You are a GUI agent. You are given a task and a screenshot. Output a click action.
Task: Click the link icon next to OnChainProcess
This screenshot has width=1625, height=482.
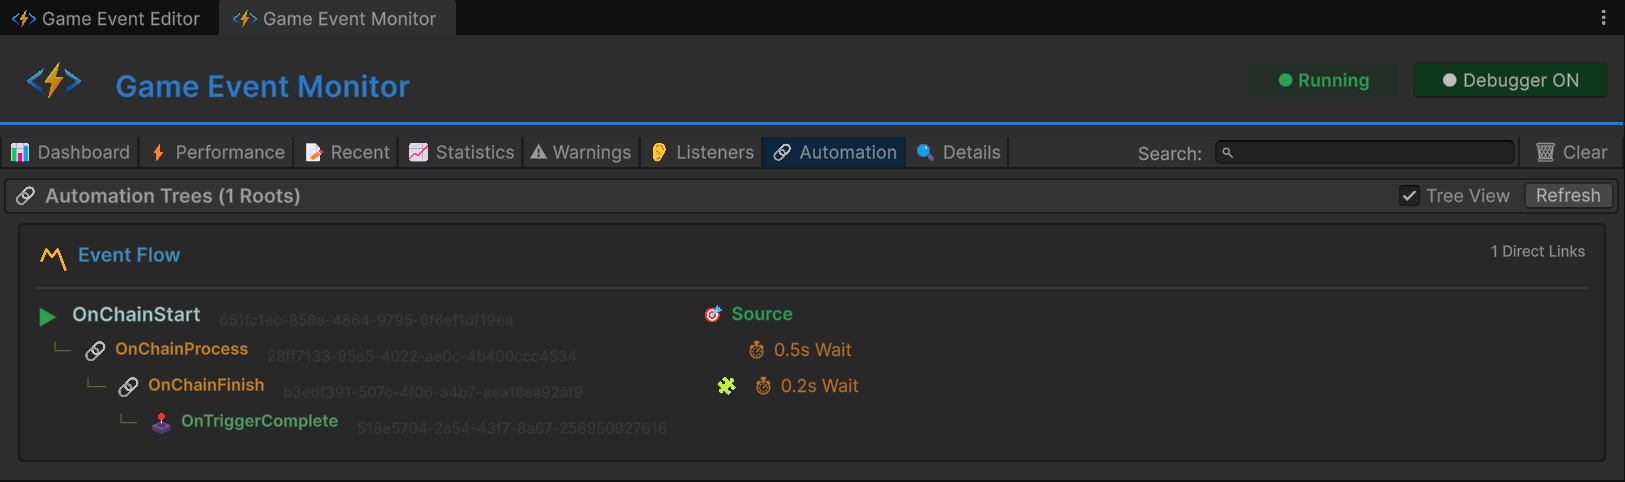(95, 350)
